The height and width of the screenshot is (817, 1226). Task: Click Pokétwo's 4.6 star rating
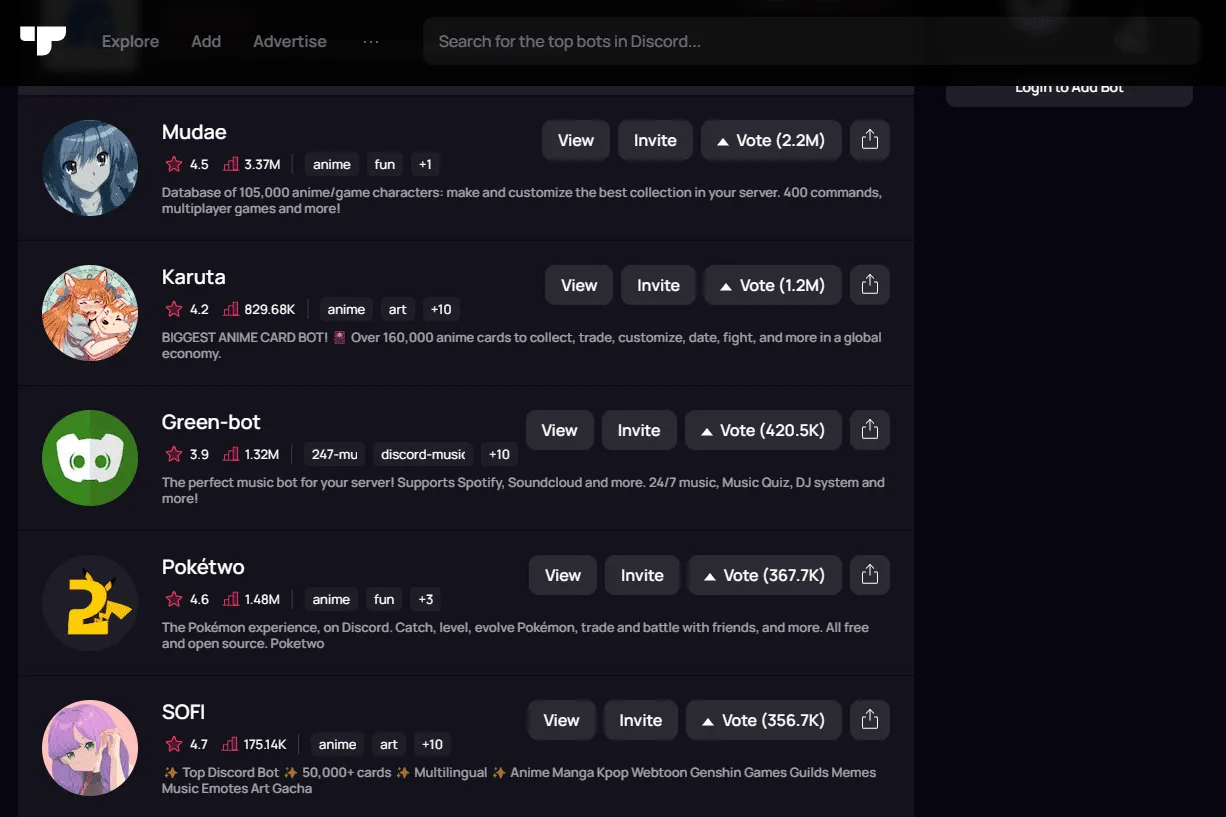point(187,599)
